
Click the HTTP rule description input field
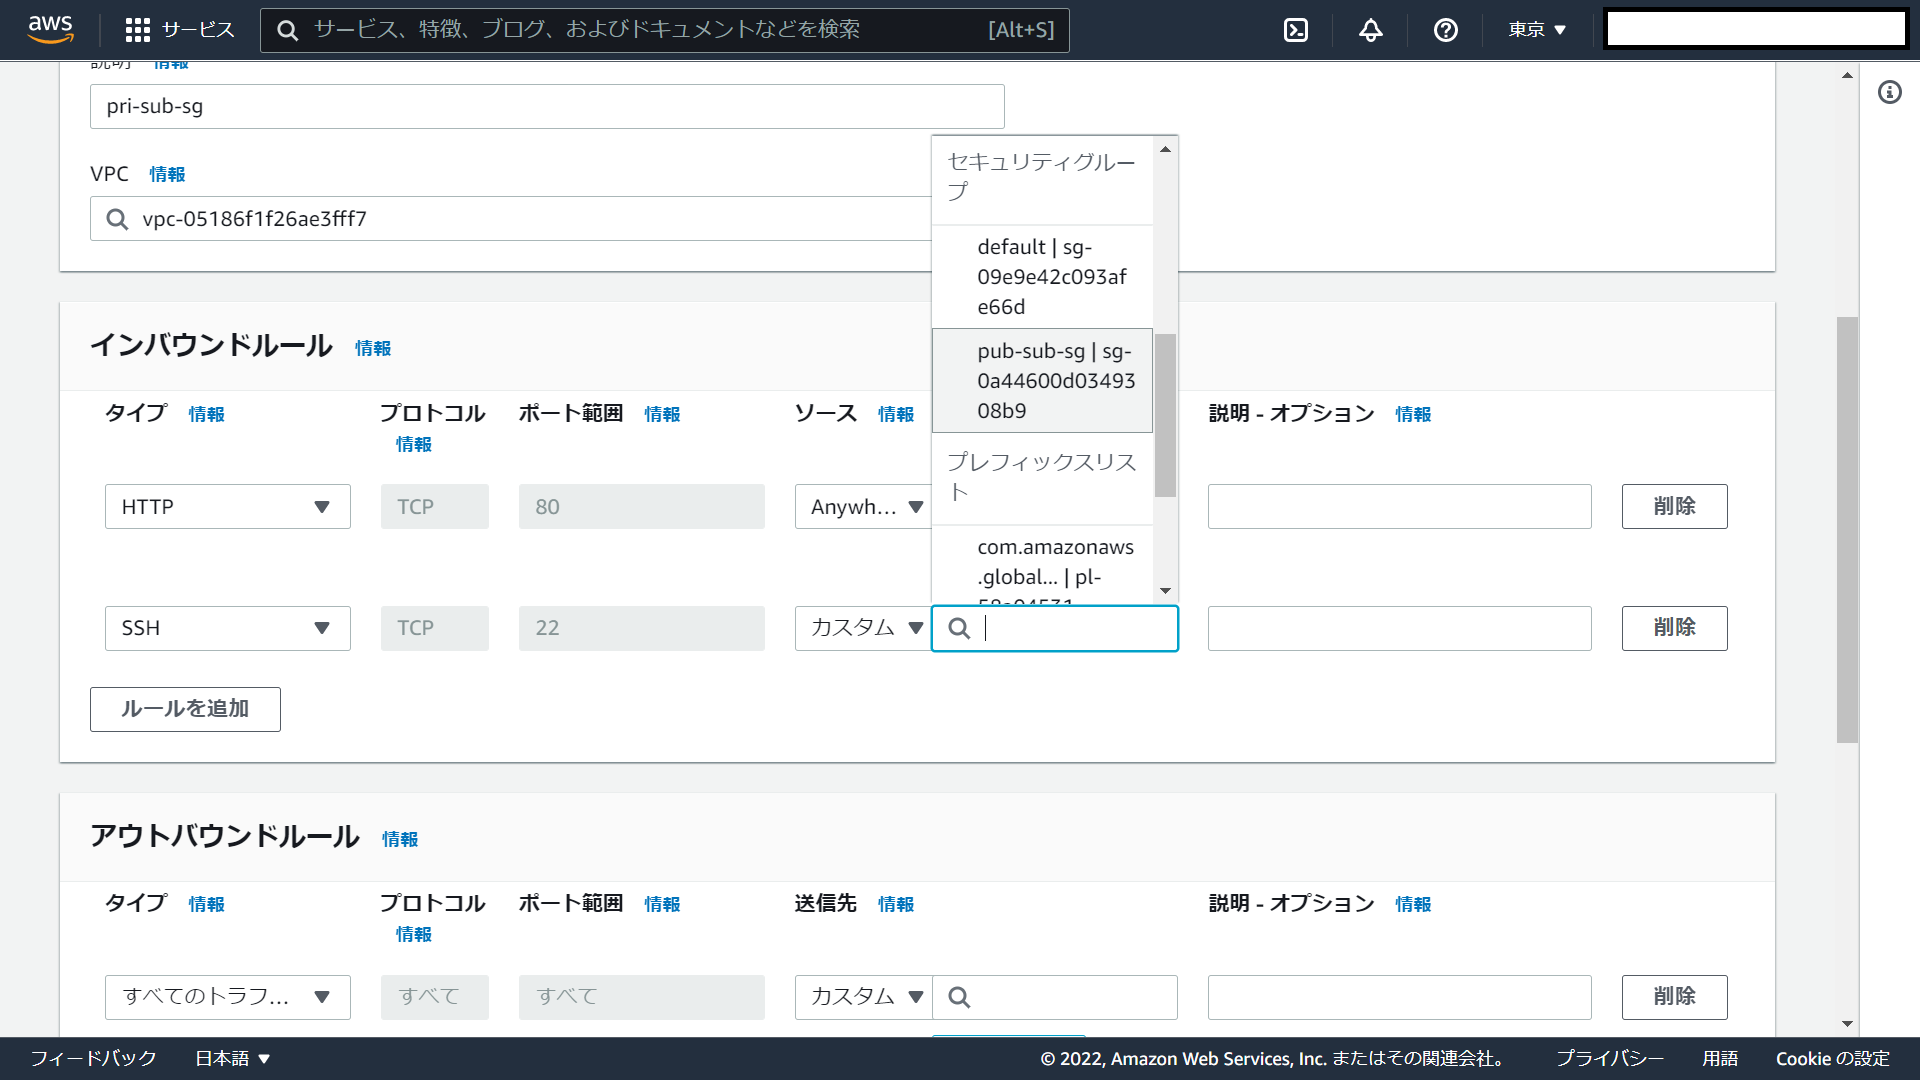click(1399, 507)
